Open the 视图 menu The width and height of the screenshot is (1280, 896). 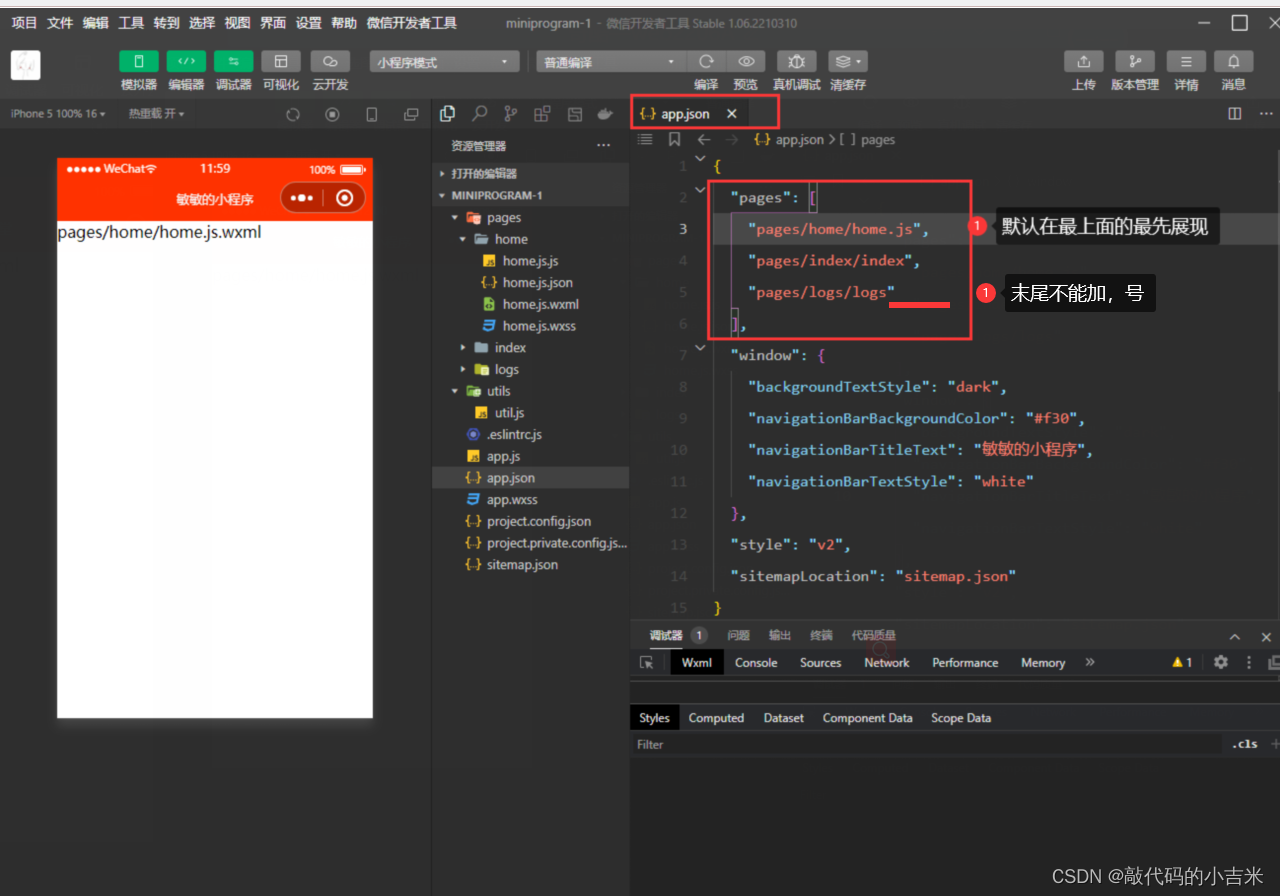tap(237, 23)
